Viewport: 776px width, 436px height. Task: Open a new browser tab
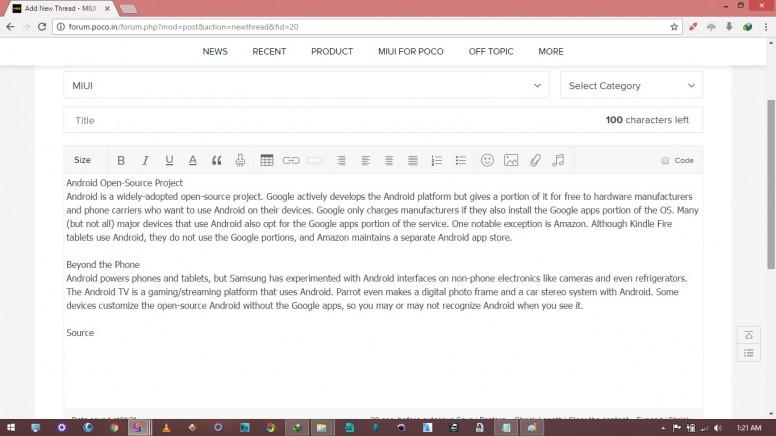[x=128, y=9]
